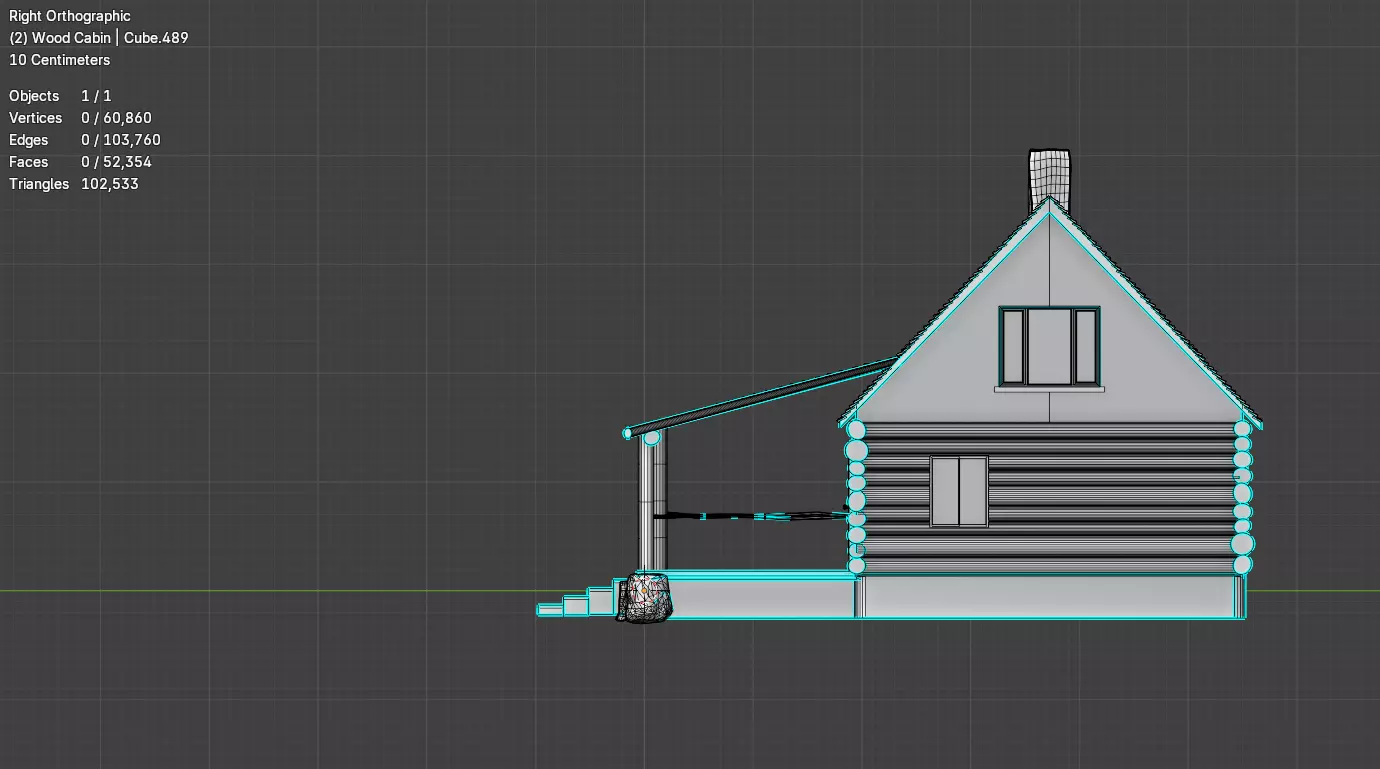Screen dimensions: 1380x769
Task: Click the "0 / 52,354" faces count
Action: click(117, 162)
